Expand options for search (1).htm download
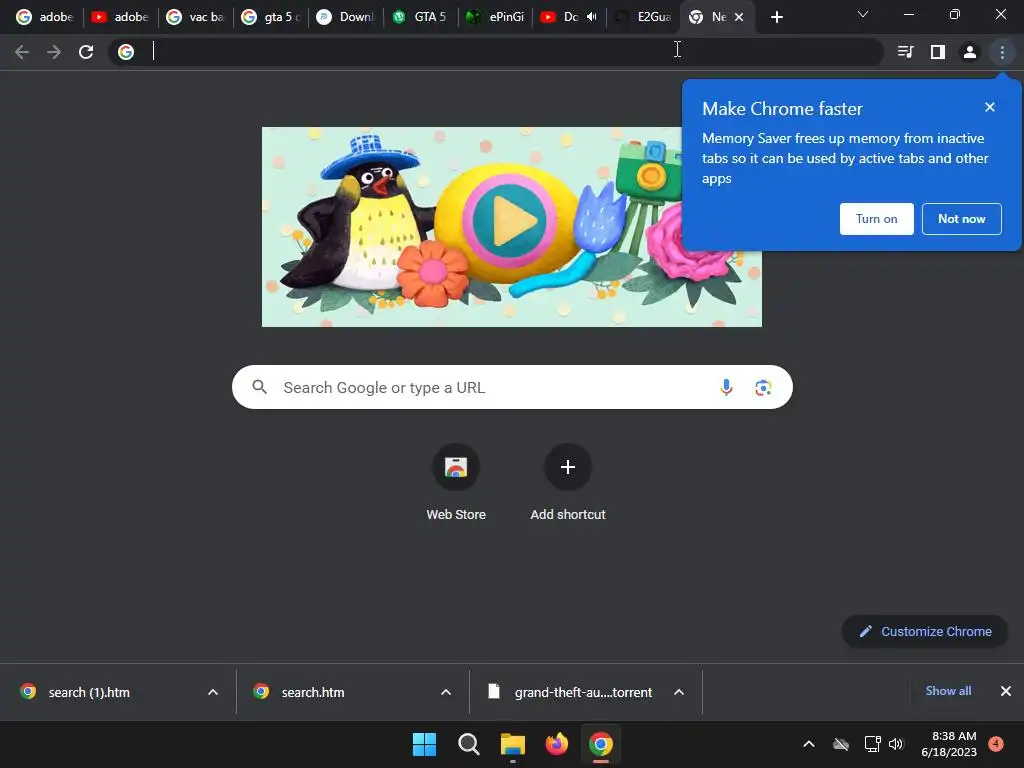Image resolution: width=1024 pixels, height=768 pixels. pyautogui.click(x=212, y=692)
